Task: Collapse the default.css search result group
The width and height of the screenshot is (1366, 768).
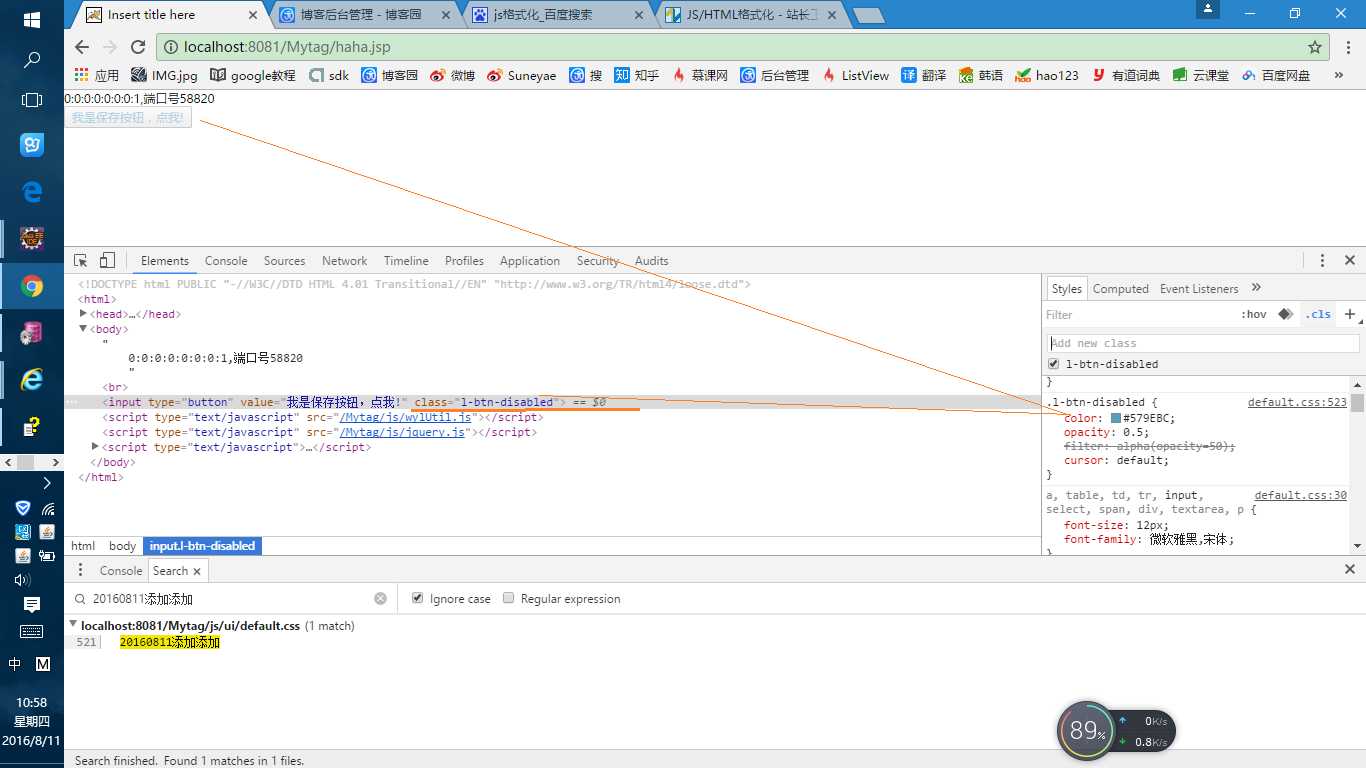Action: (x=73, y=625)
